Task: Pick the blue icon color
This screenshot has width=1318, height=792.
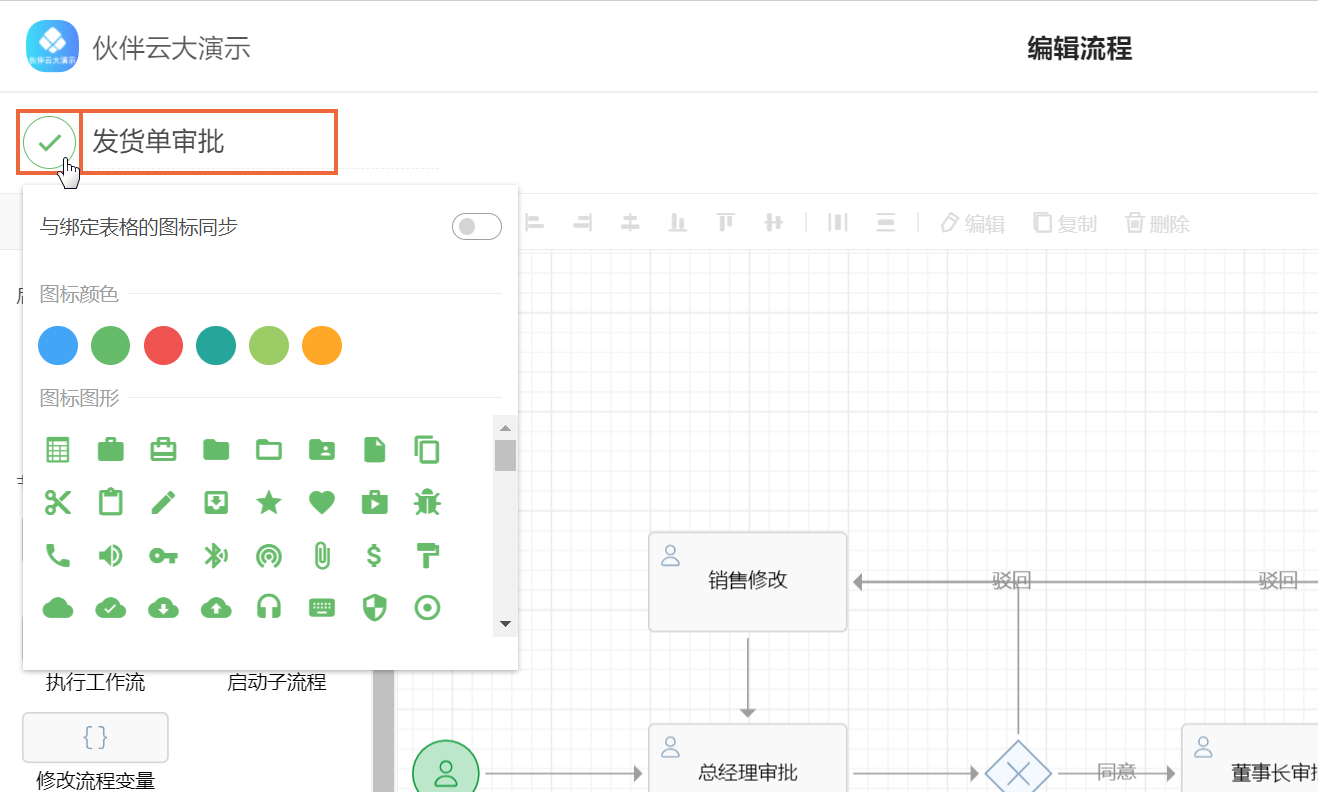Action: pyautogui.click(x=58, y=345)
